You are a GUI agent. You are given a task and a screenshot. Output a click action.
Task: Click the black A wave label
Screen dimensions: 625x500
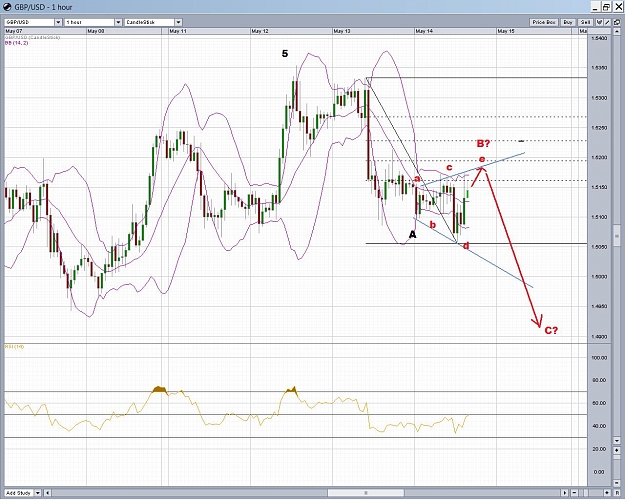(413, 235)
